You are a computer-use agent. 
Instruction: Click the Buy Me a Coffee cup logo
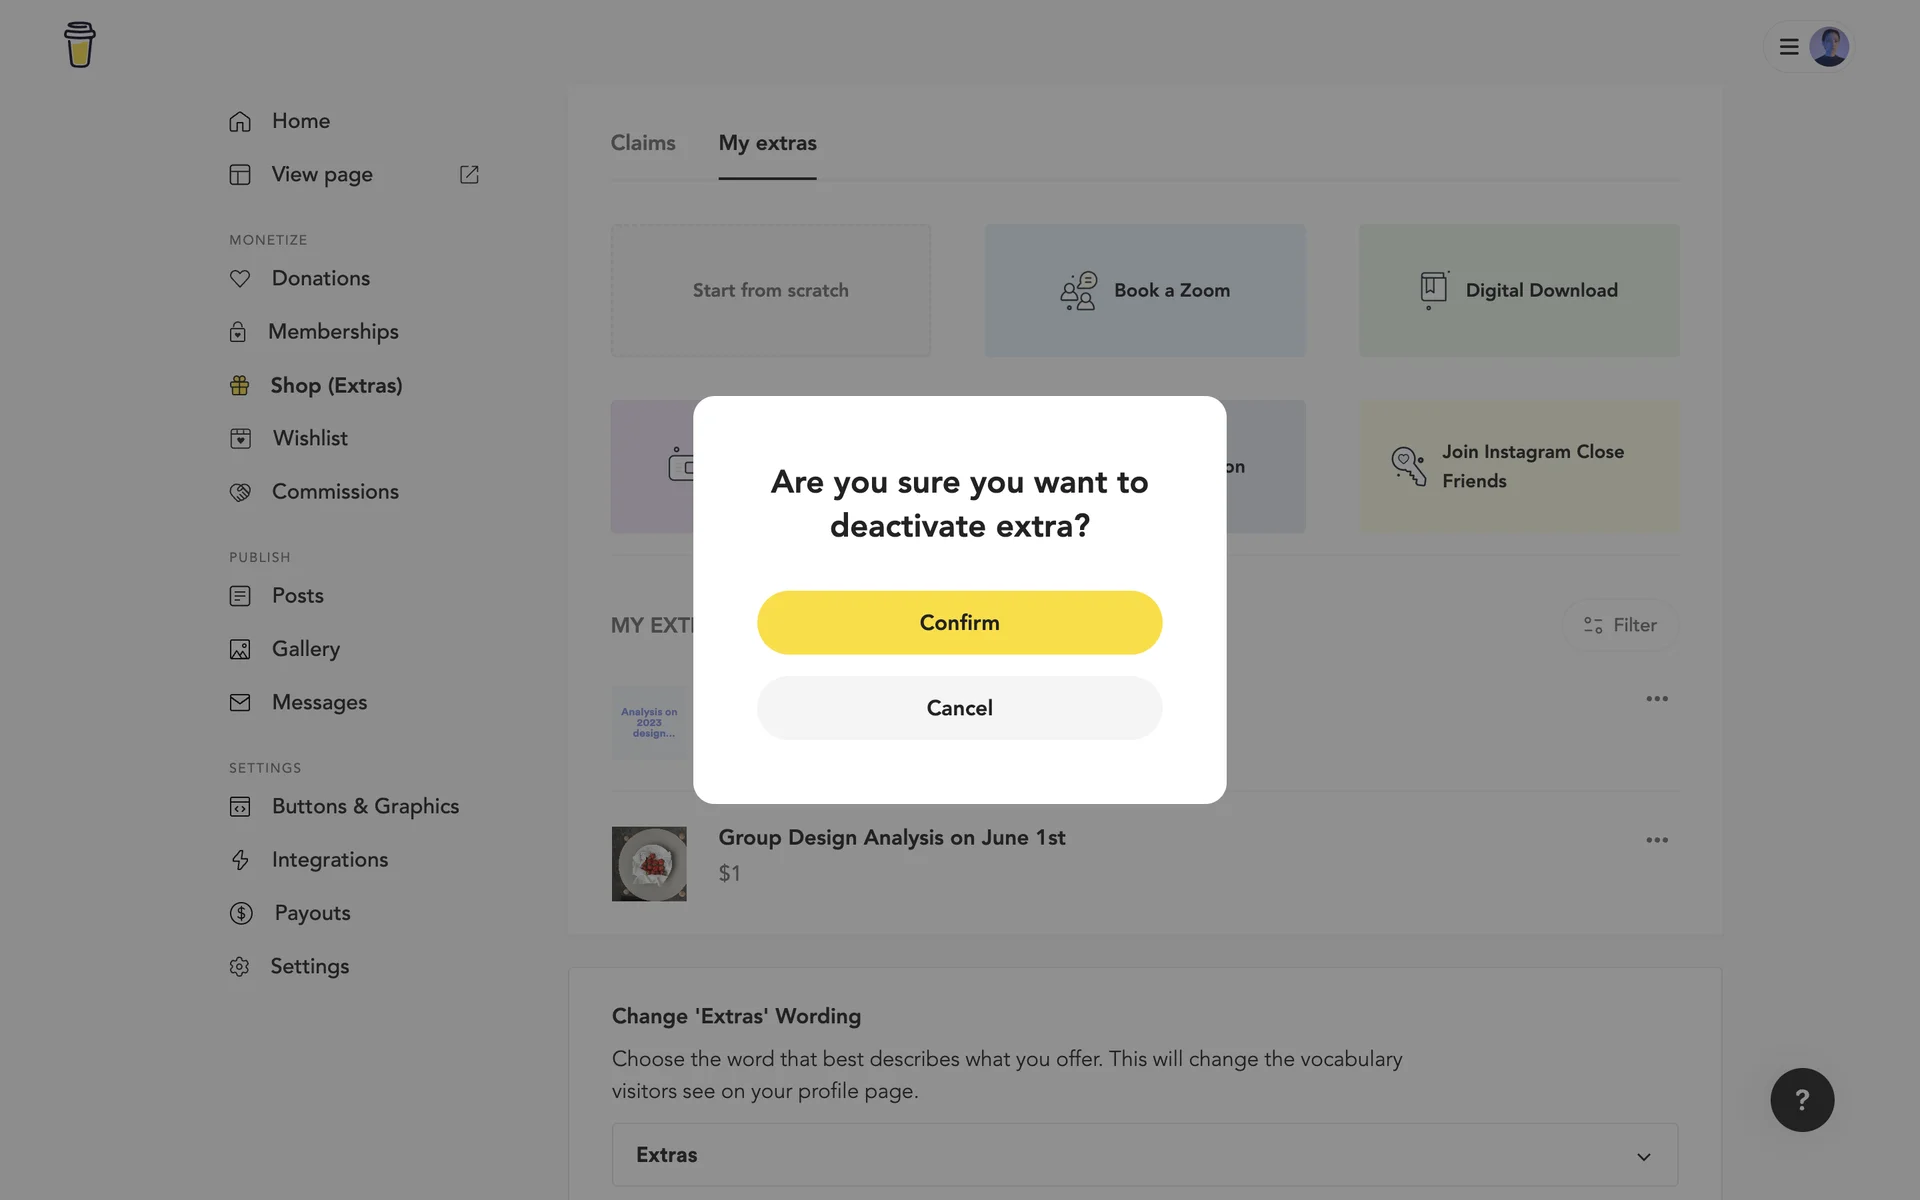pos(79,45)
